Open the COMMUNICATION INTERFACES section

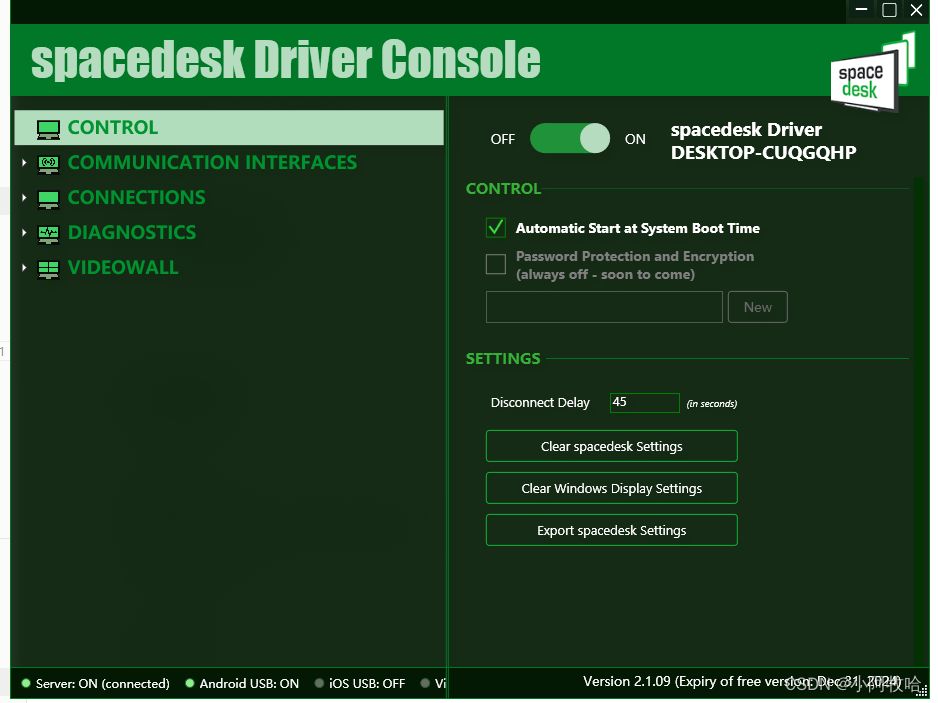(x=212, y=162)
